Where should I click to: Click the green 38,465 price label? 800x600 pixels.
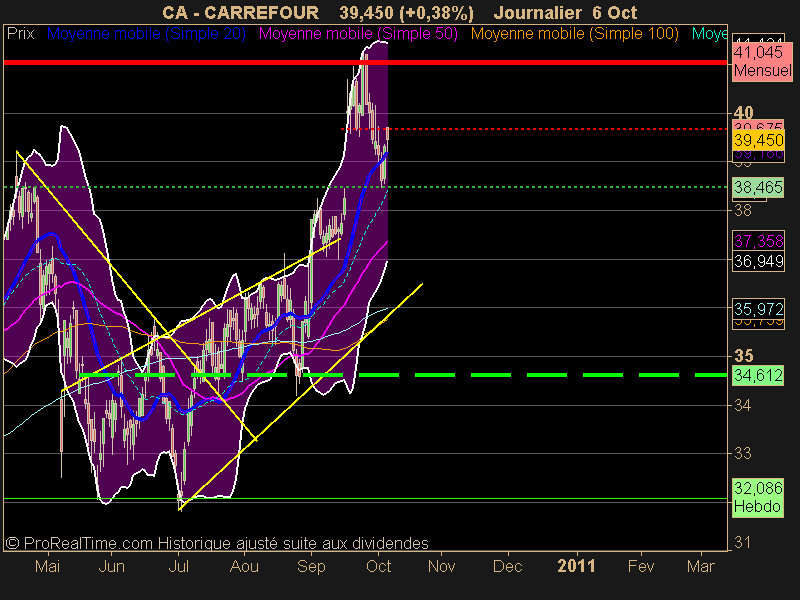click(x=758, y=187)
